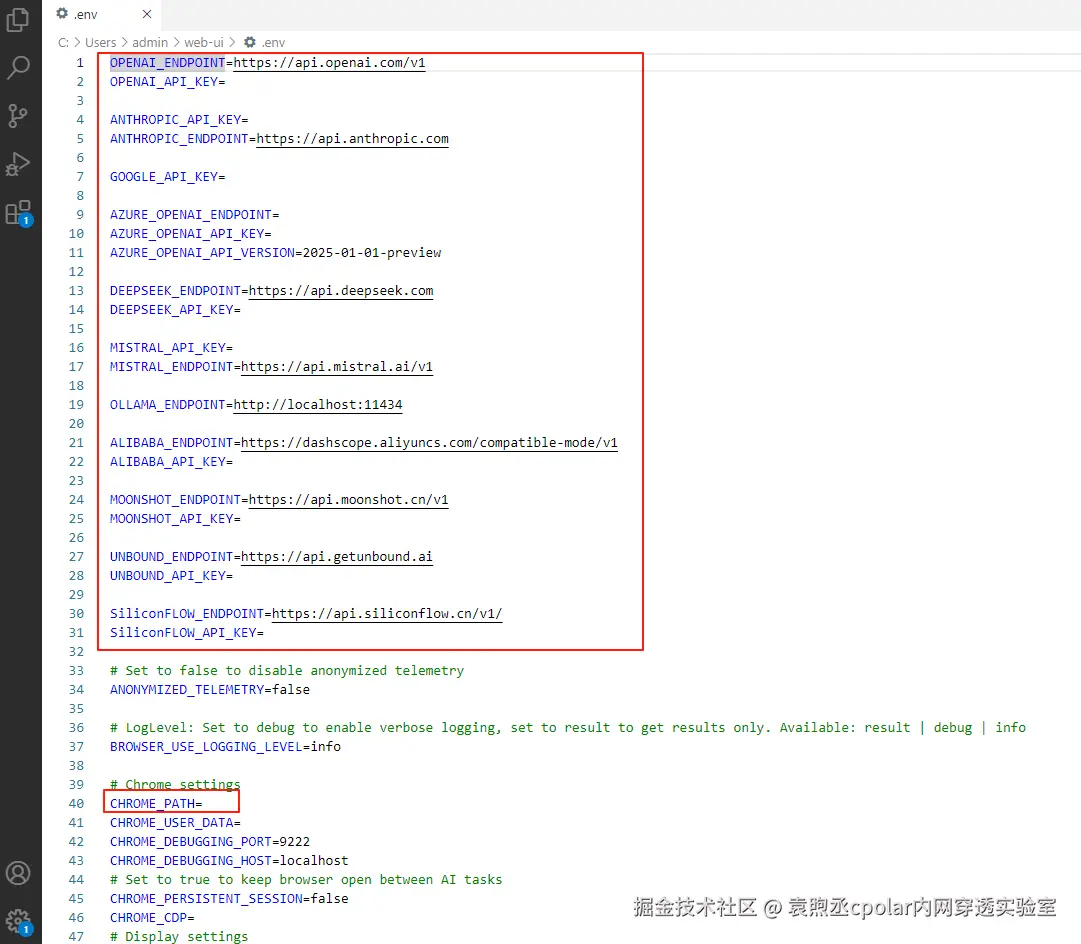This screenshot has width=1081, height=944.
Task: Open link https://api.siliconflow.cn/v1/
Action: coord(387,614)
